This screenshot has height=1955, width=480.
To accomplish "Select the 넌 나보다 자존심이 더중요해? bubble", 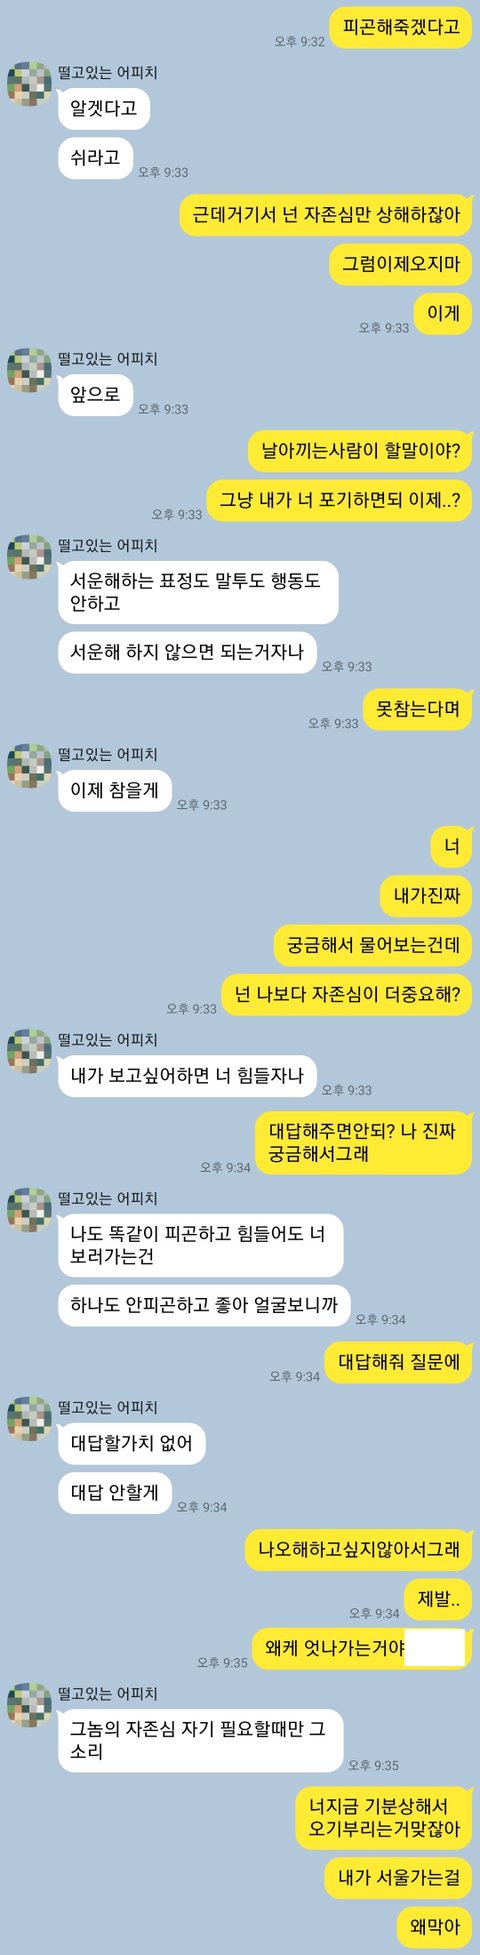I will tap(347, 995).
